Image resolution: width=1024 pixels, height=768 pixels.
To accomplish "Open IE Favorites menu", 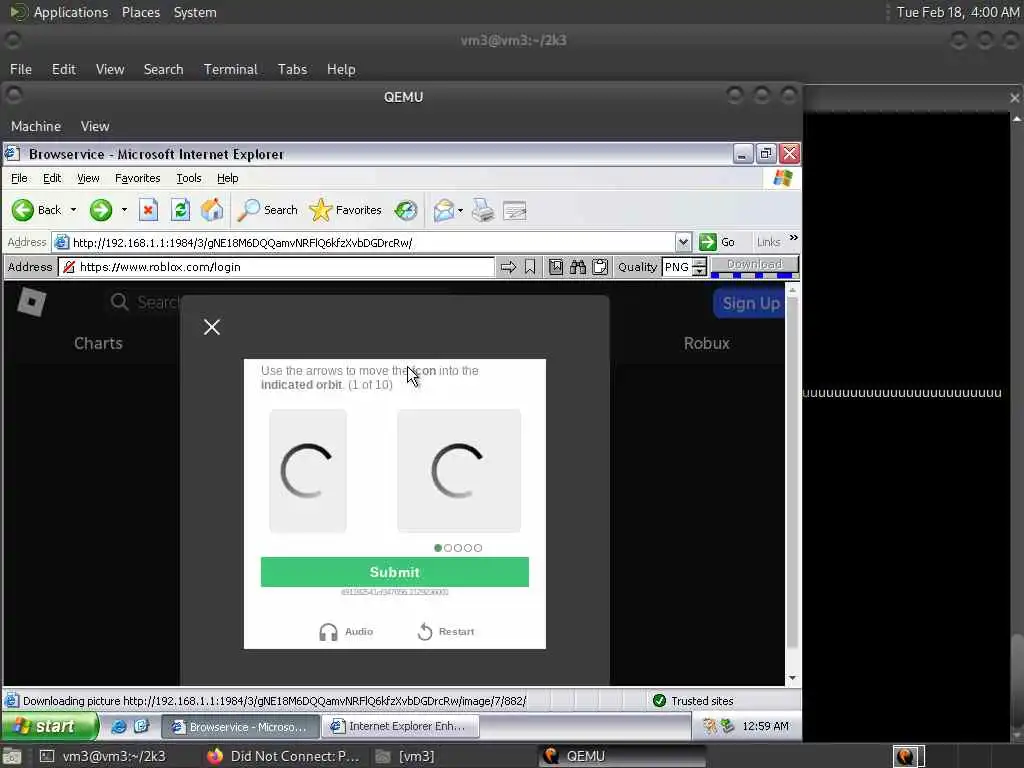I will 137,178.
